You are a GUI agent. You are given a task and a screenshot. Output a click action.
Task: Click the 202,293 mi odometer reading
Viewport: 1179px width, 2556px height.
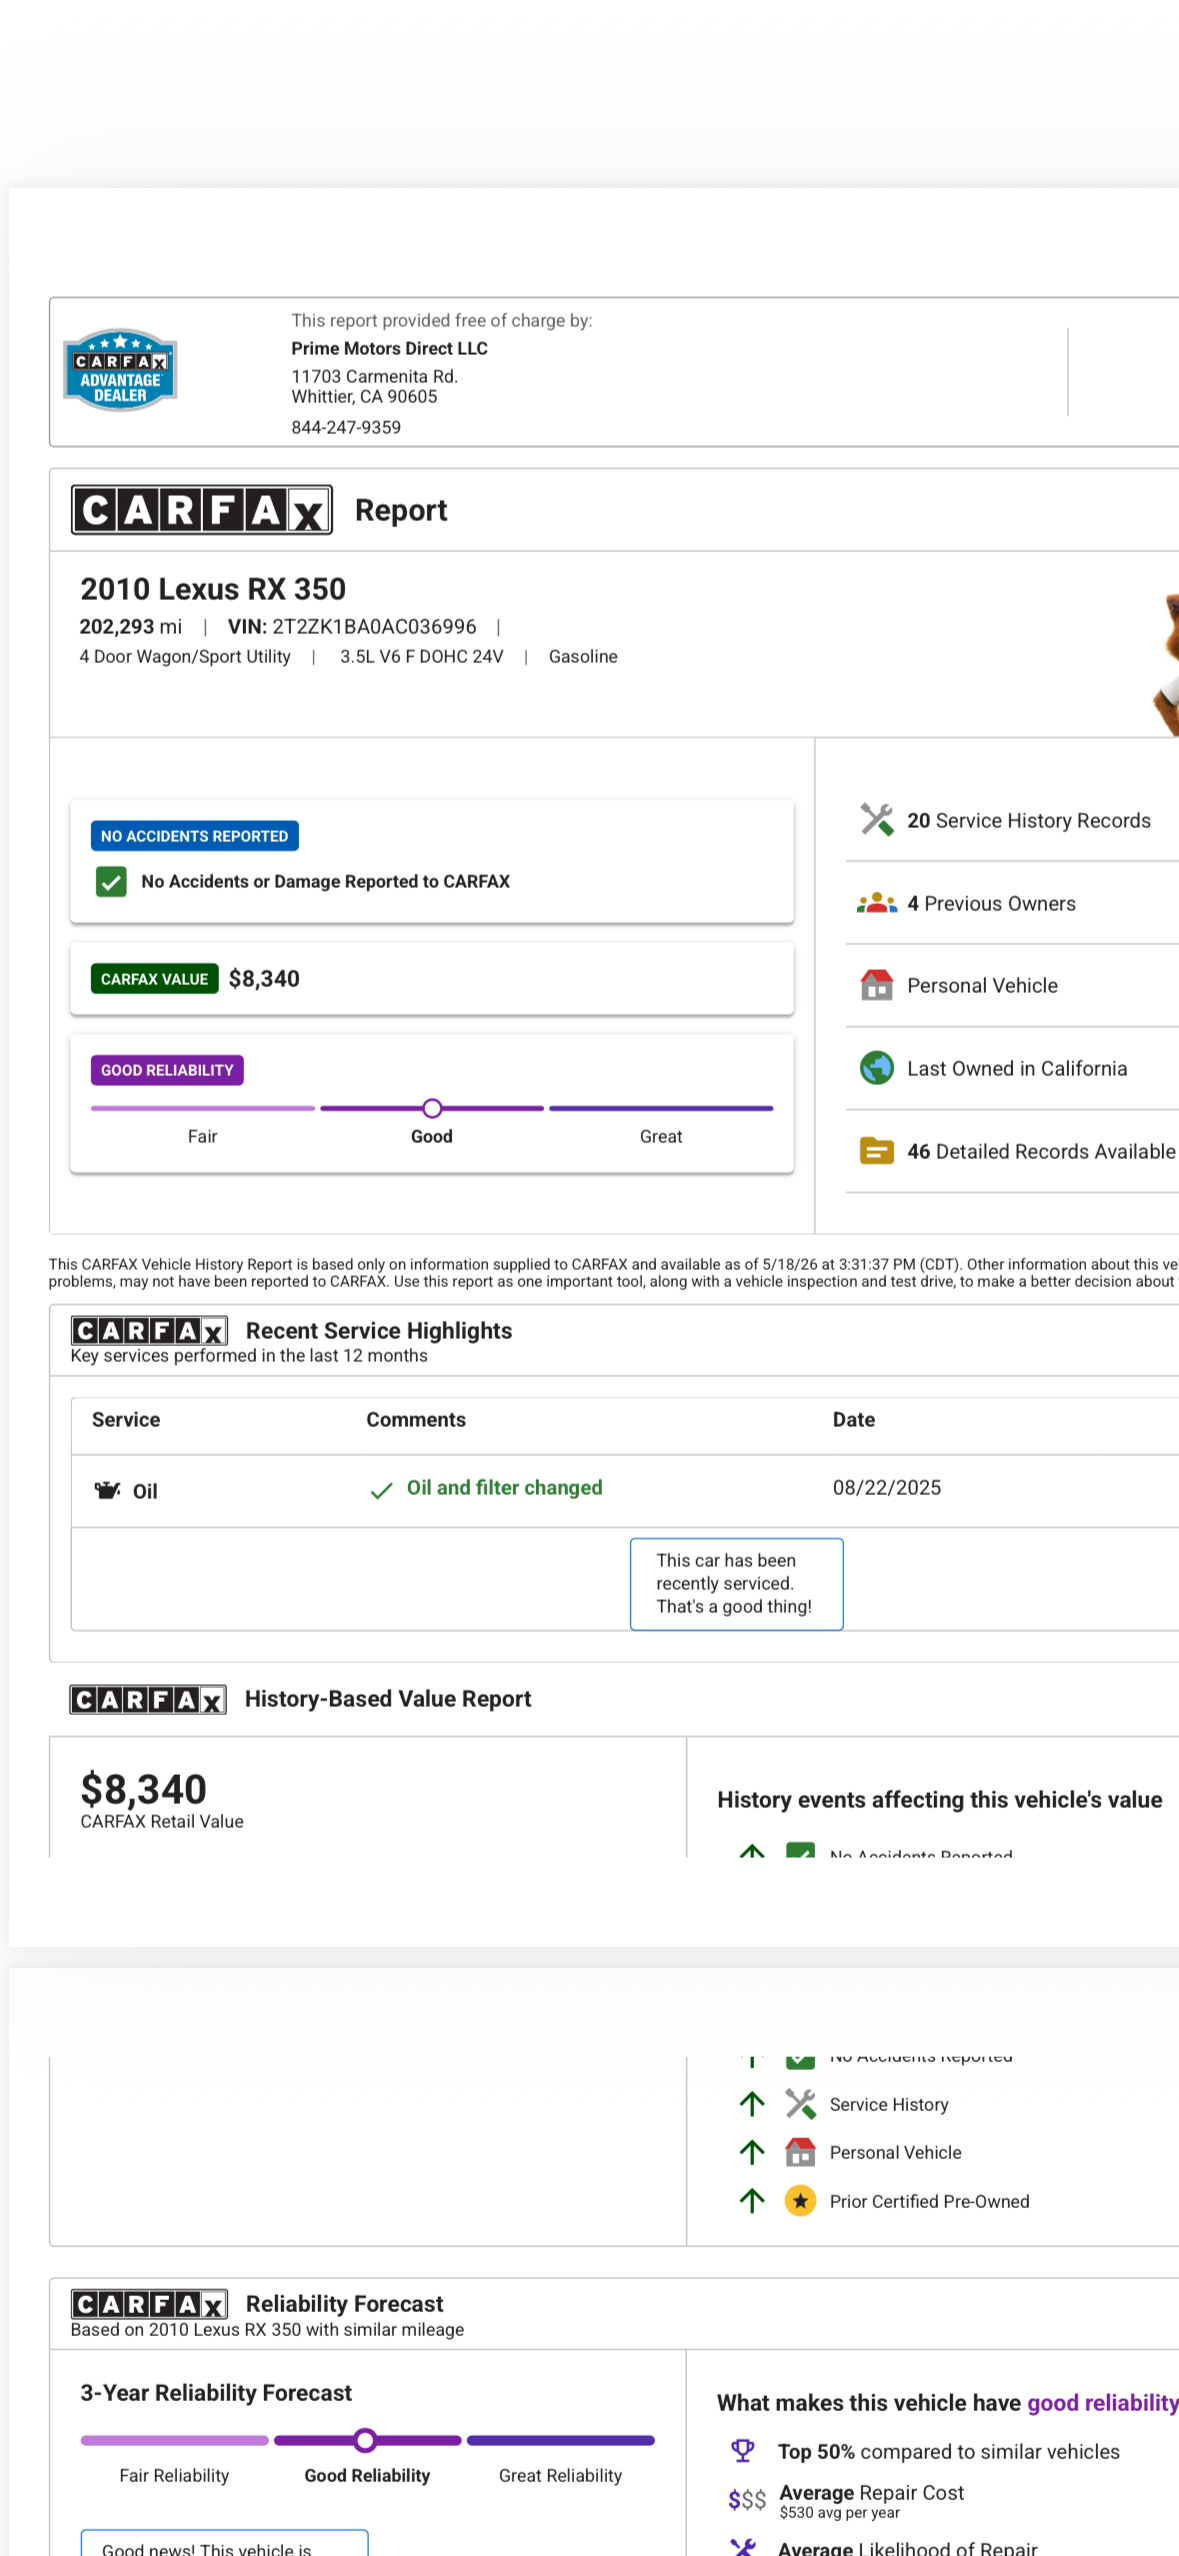[x=131, y=627]
